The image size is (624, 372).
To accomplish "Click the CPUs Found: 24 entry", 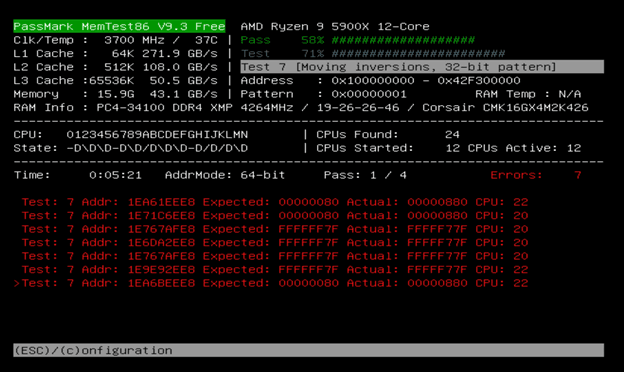I will pyautogui.click(x=388, y=134).
